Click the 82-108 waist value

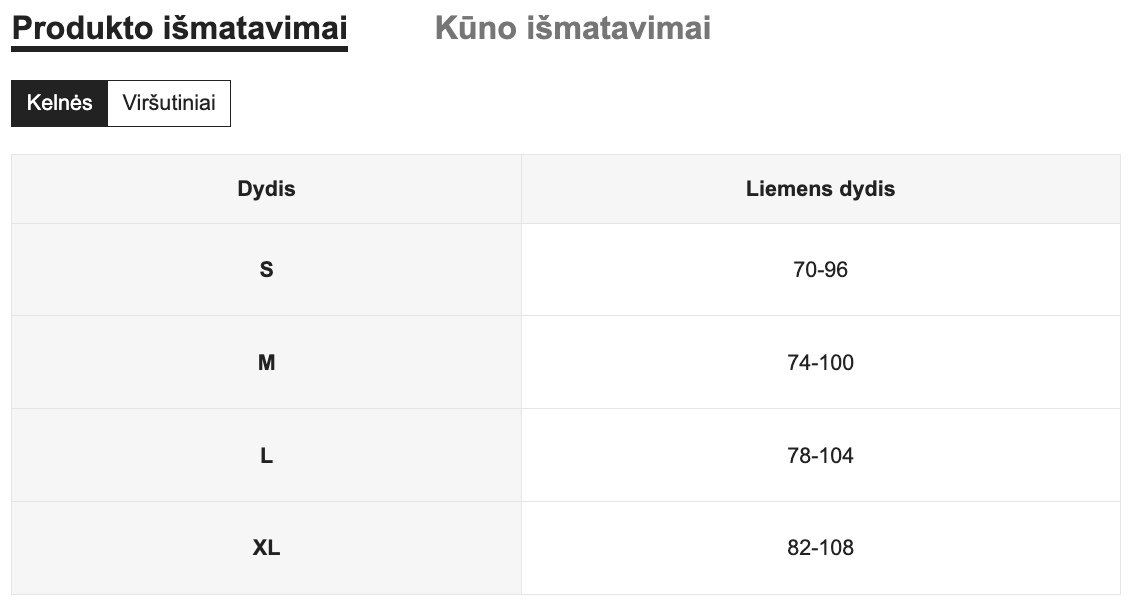820,548
